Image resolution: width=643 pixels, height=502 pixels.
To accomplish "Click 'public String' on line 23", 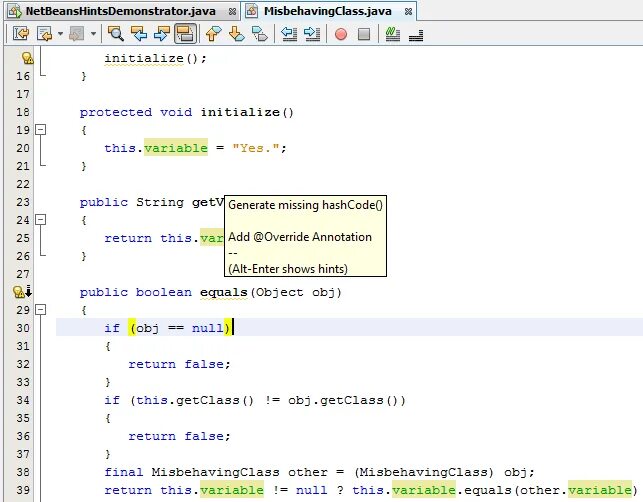I will point(132,202).
